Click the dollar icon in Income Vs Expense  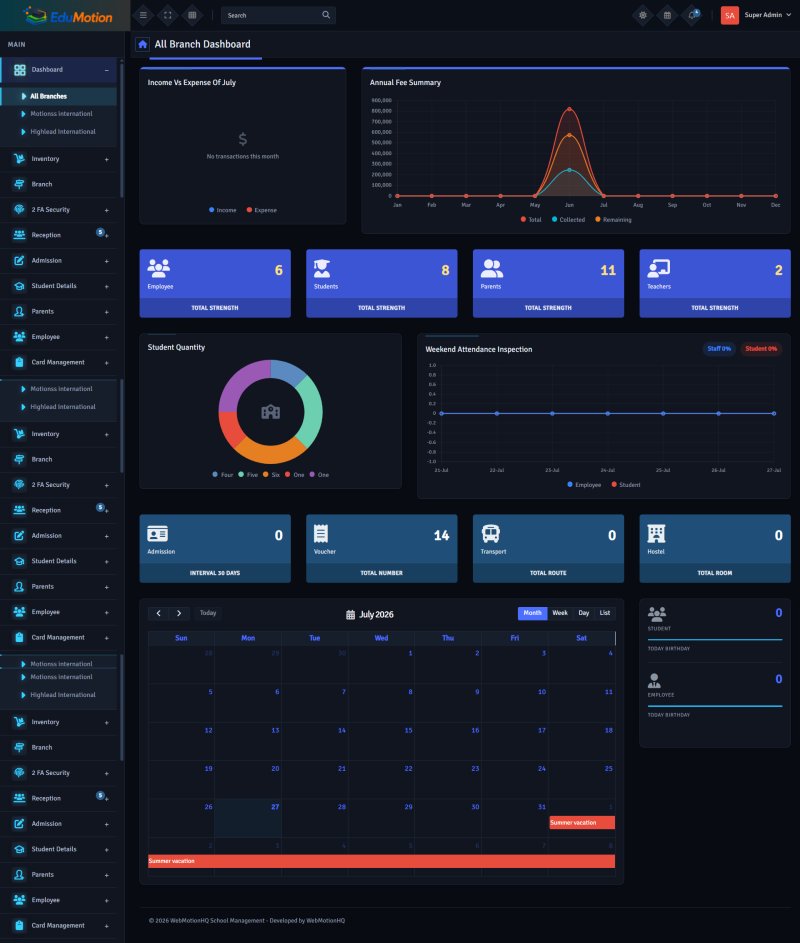click(x=242, y=140)
